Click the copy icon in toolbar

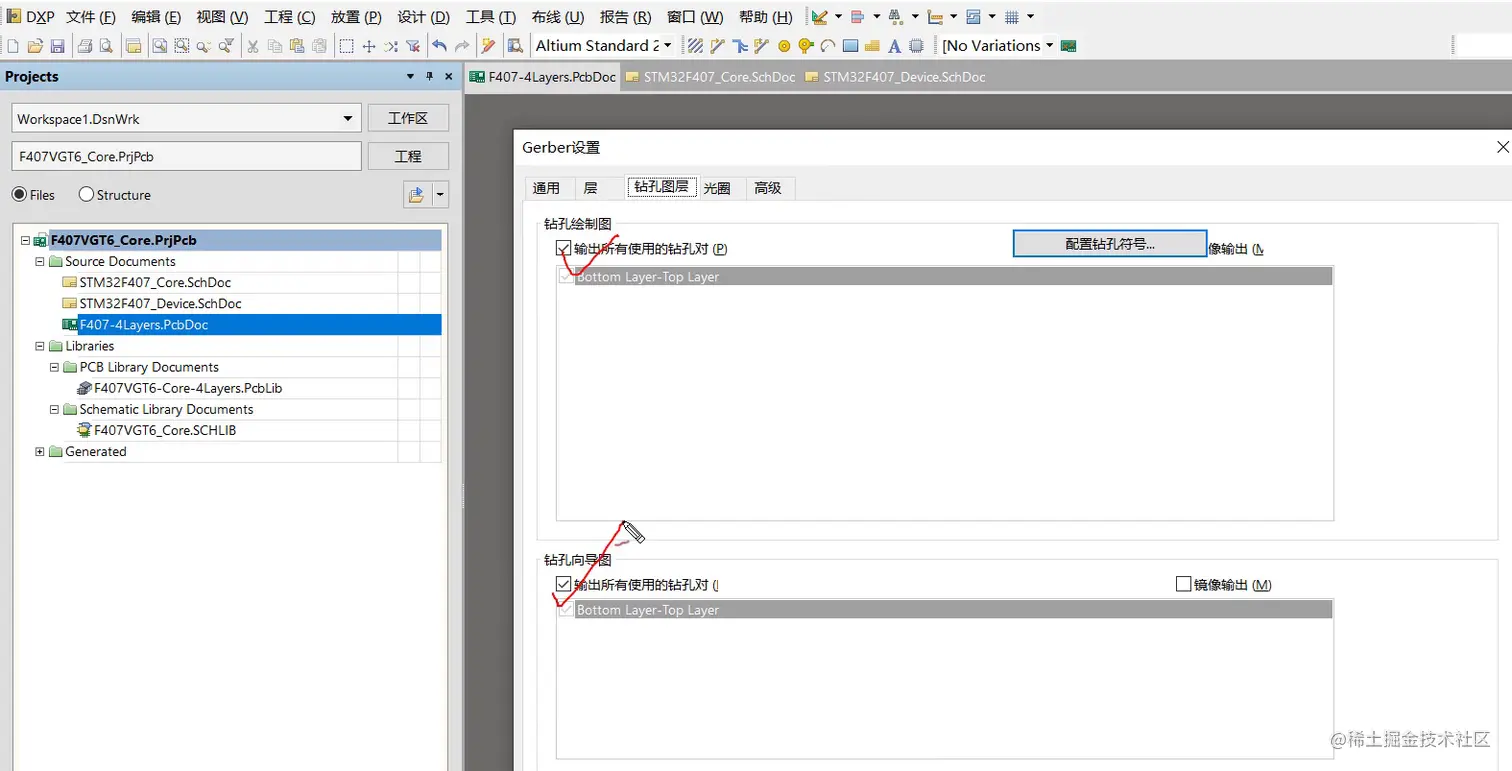click(x=275, y=46)
